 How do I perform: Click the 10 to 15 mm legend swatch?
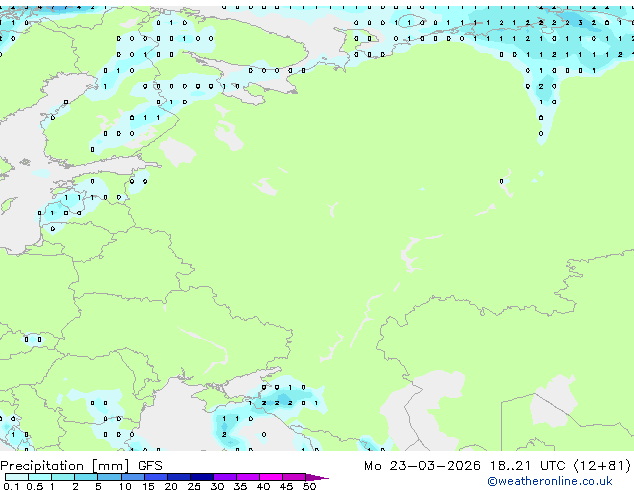click(x=132, y=477)
